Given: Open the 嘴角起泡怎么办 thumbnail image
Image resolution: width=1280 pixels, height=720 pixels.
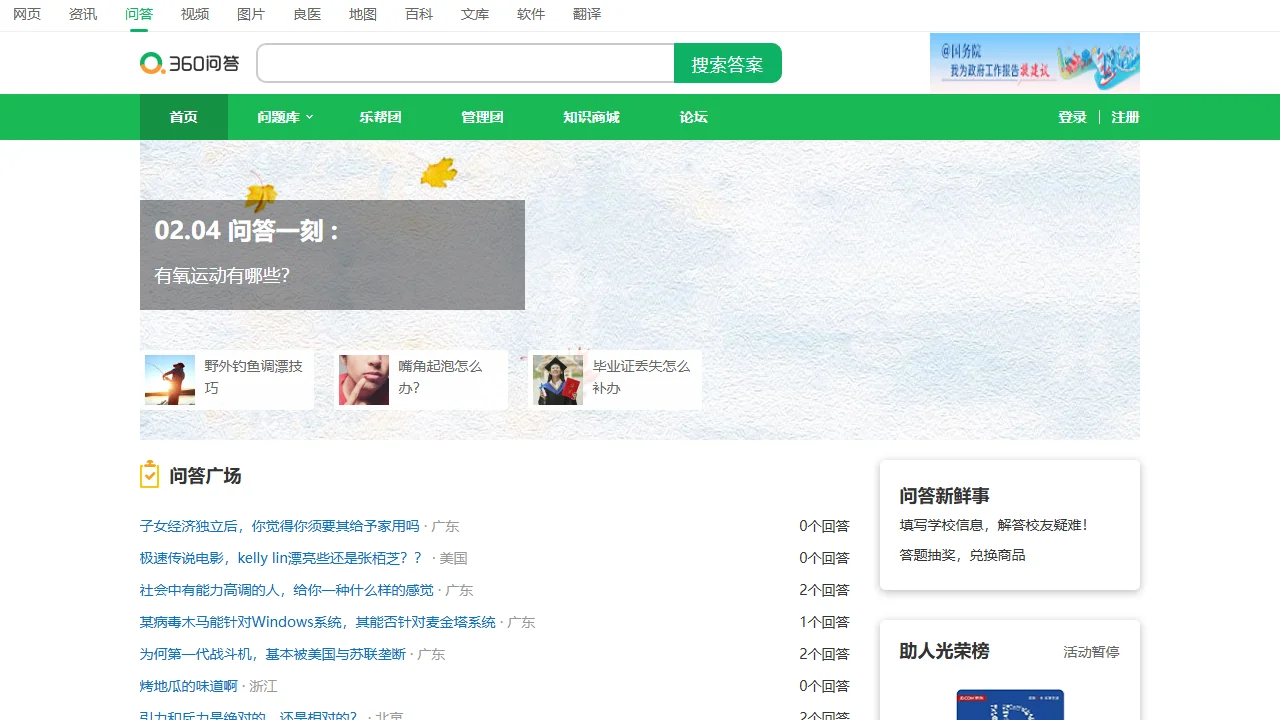Looking at the screenshot, I should [364, 380].
